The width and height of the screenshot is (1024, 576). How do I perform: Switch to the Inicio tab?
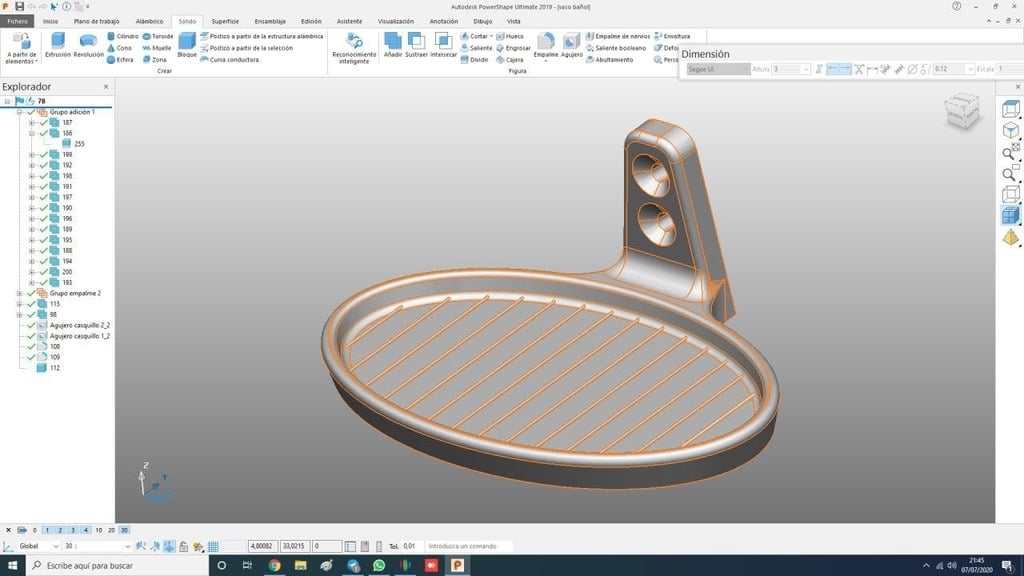[x=50, y=22]
